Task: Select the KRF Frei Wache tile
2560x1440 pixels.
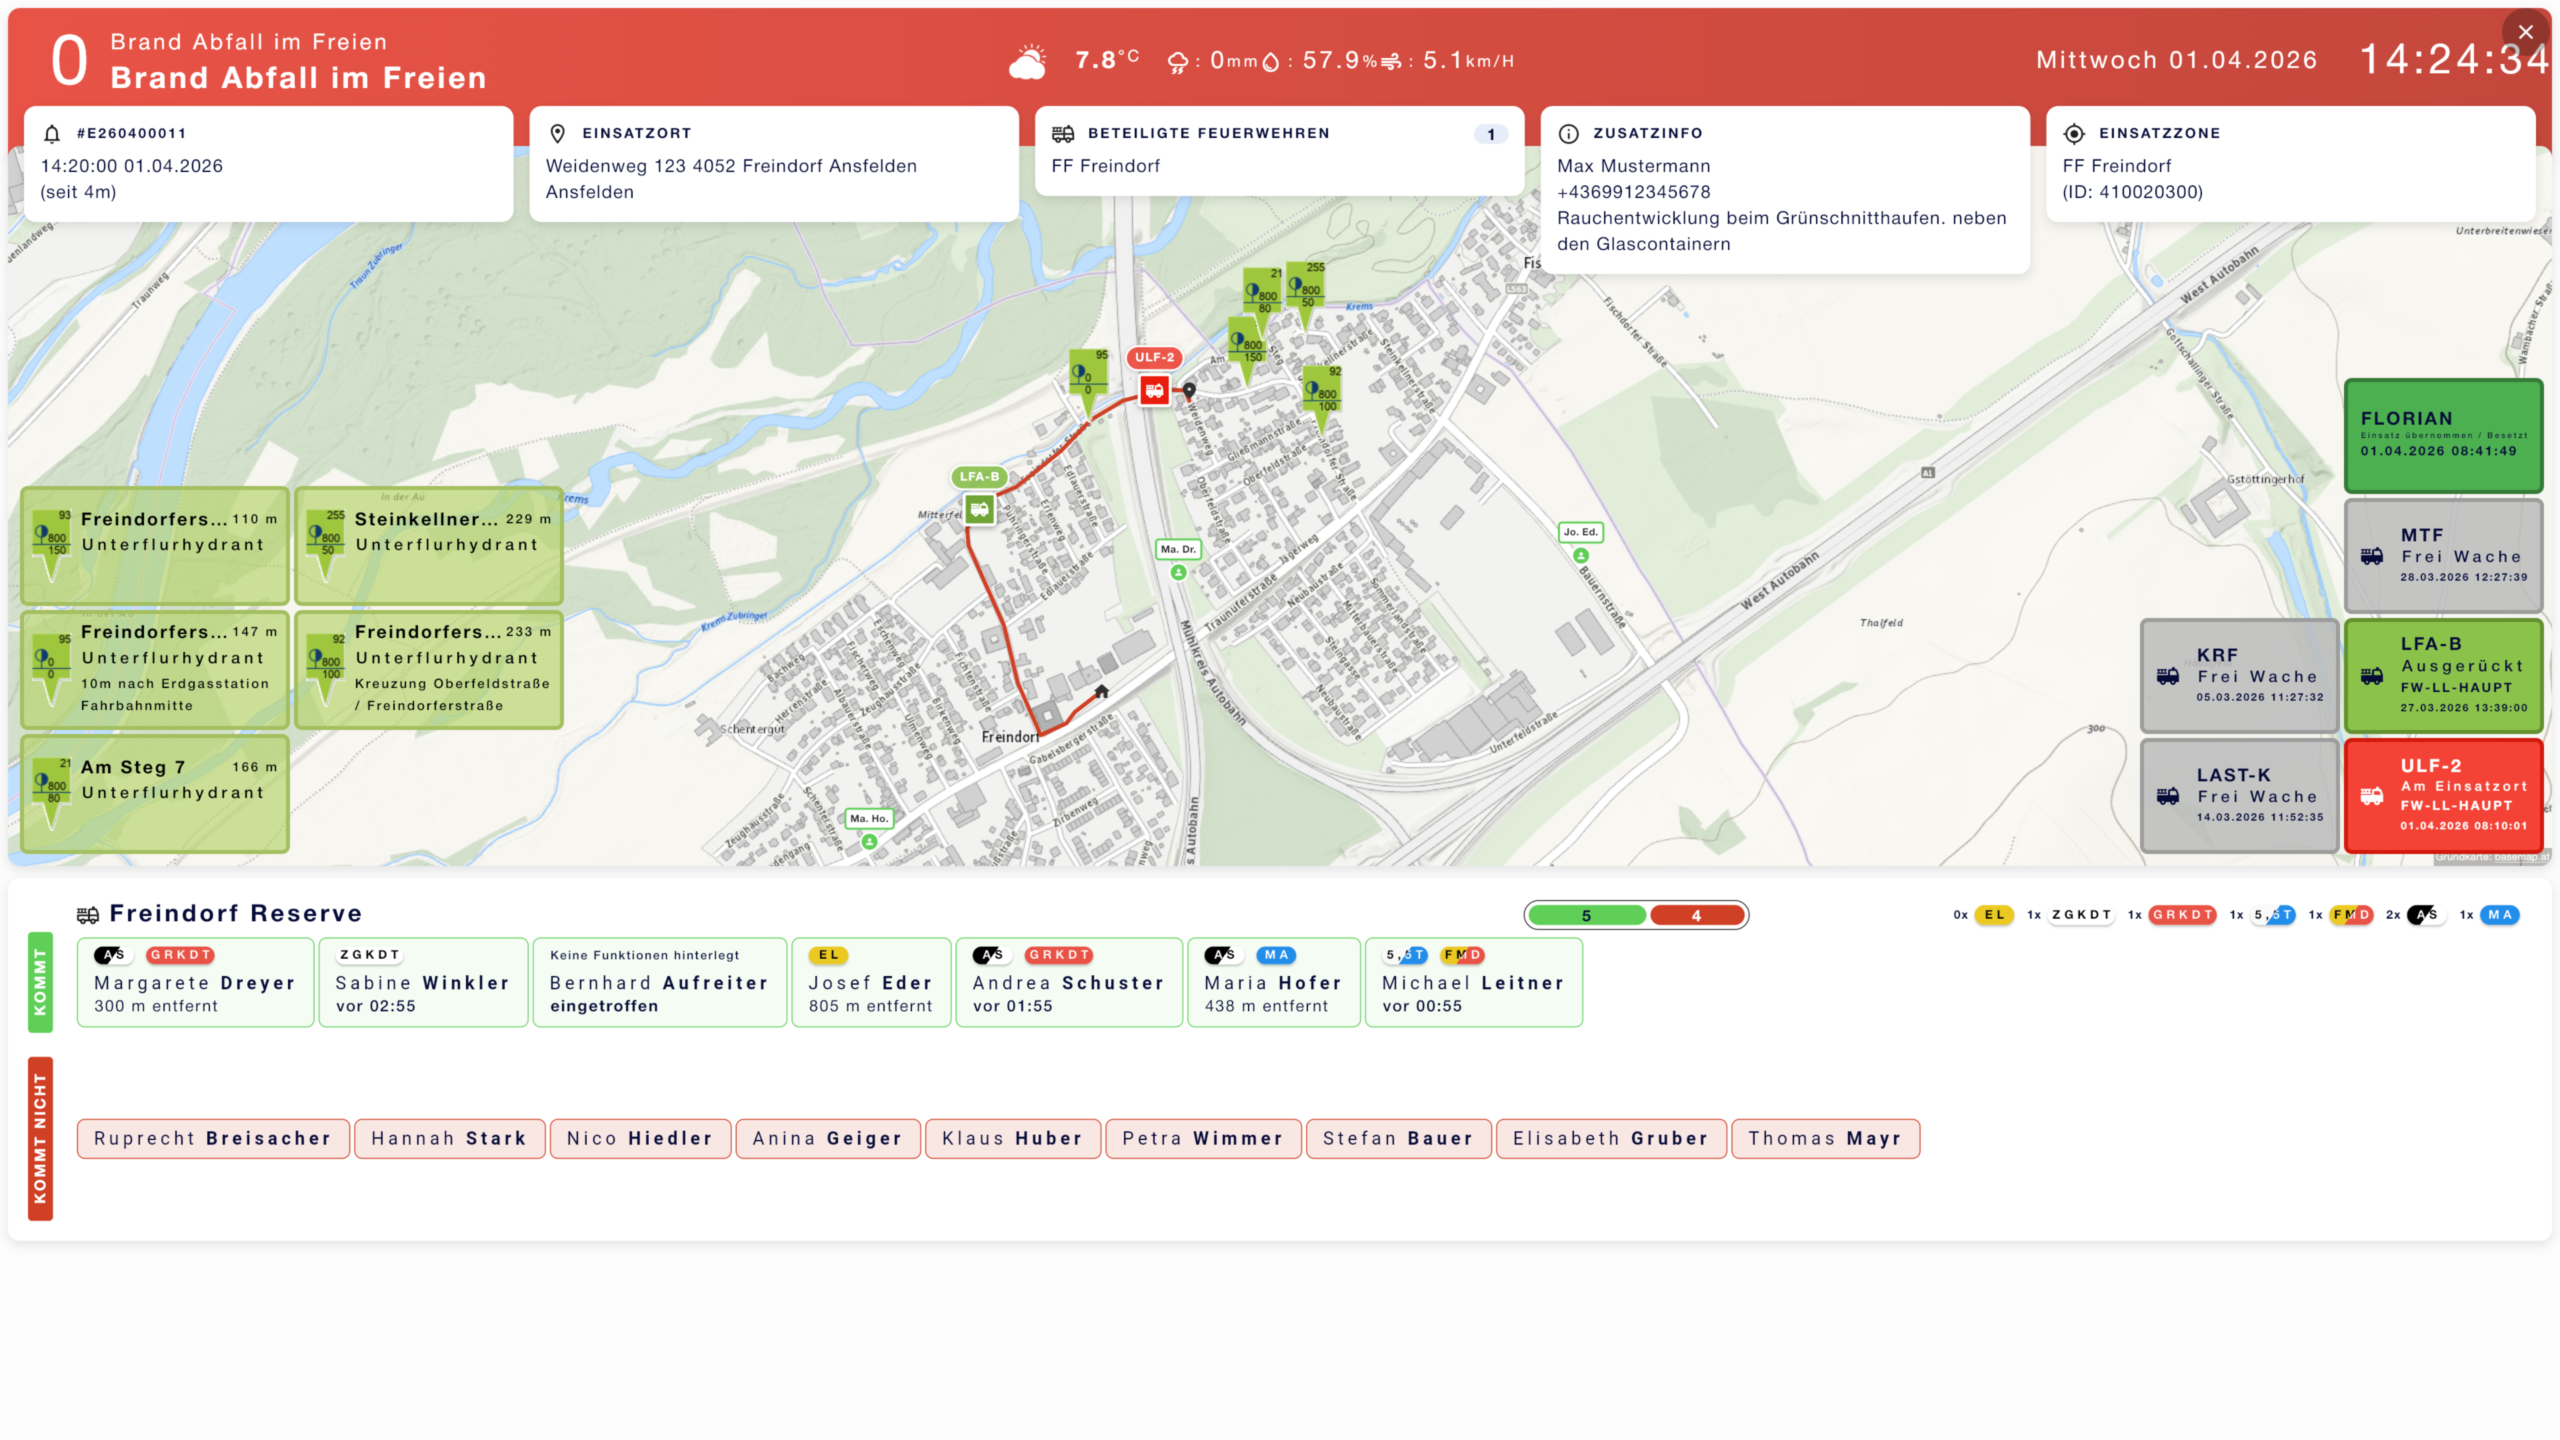Action: point(2238,675)
